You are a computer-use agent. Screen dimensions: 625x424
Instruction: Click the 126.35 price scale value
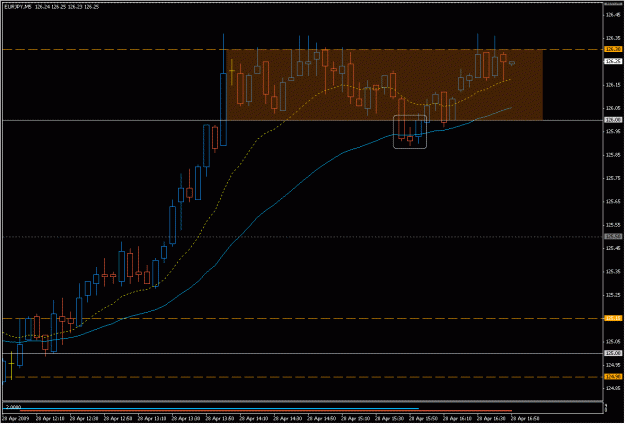(613, 38)
